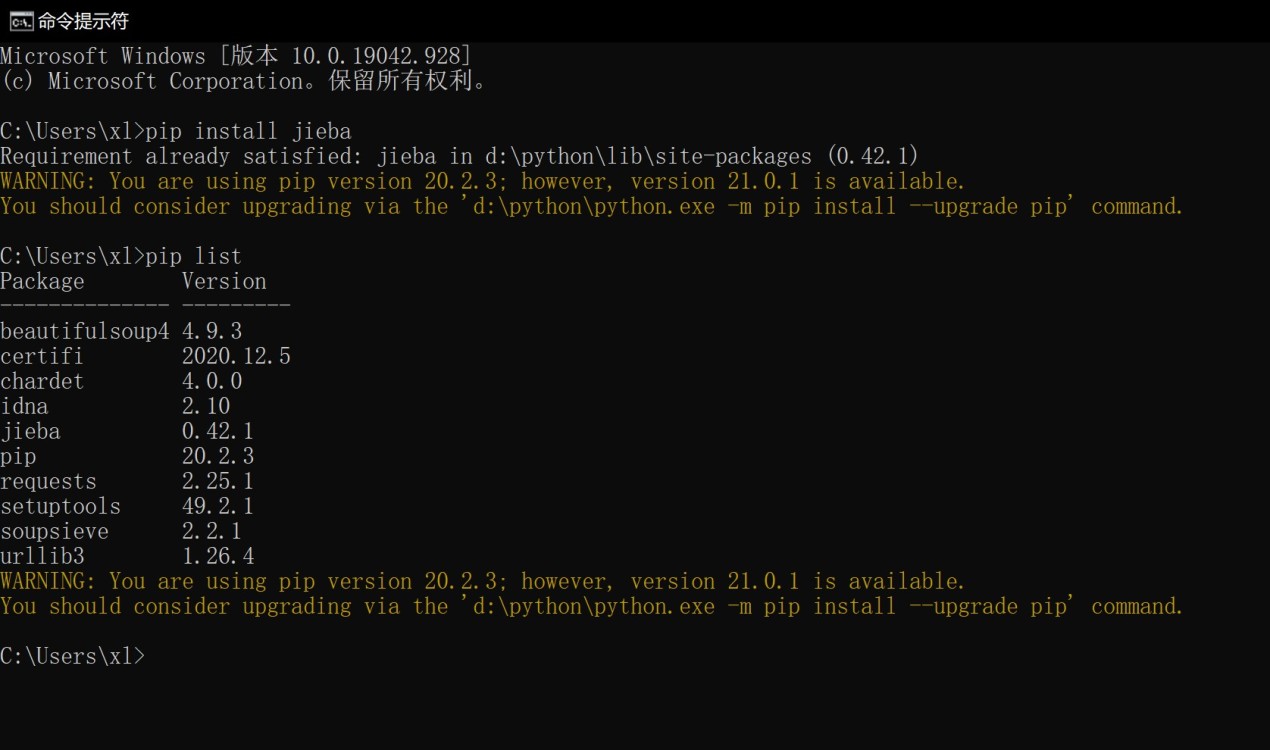
Task: Click the soupsieve package name
Action: coord(54,531)
